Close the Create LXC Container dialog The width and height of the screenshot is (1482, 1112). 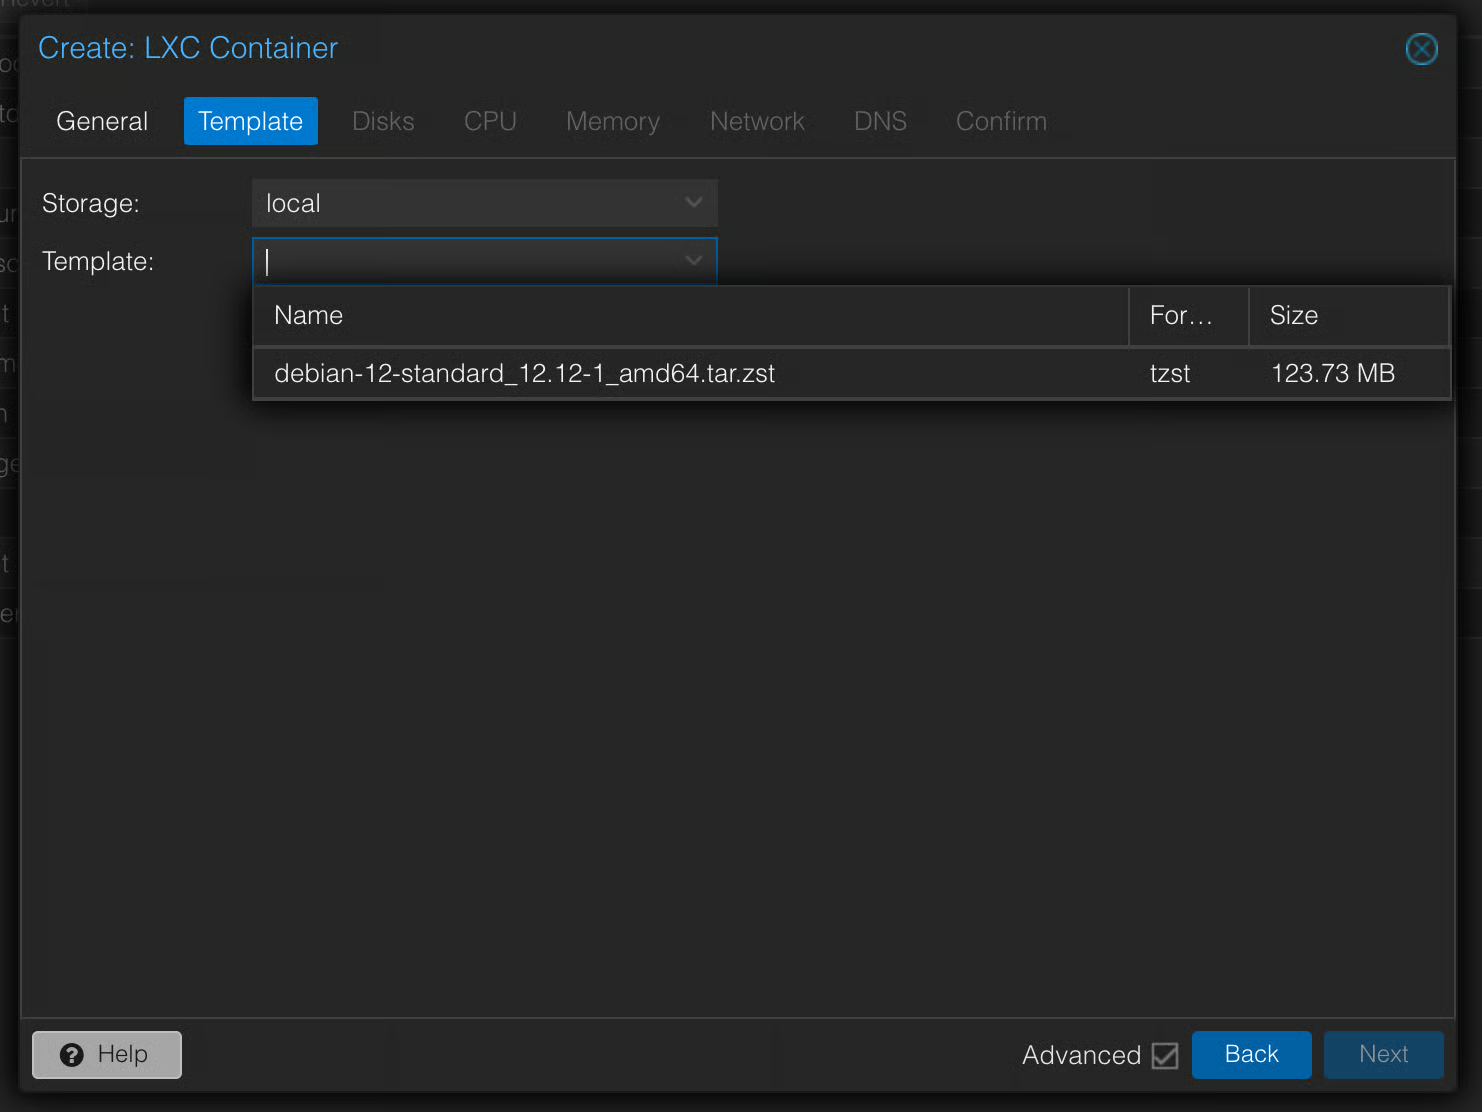pos(1421,49)
